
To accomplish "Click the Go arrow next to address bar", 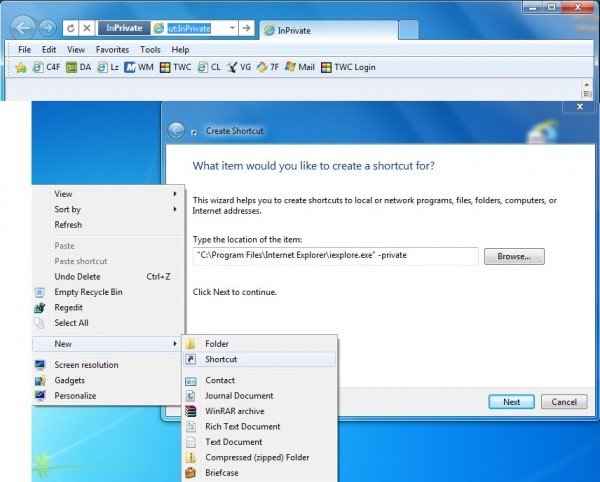I will coord(246,28).
